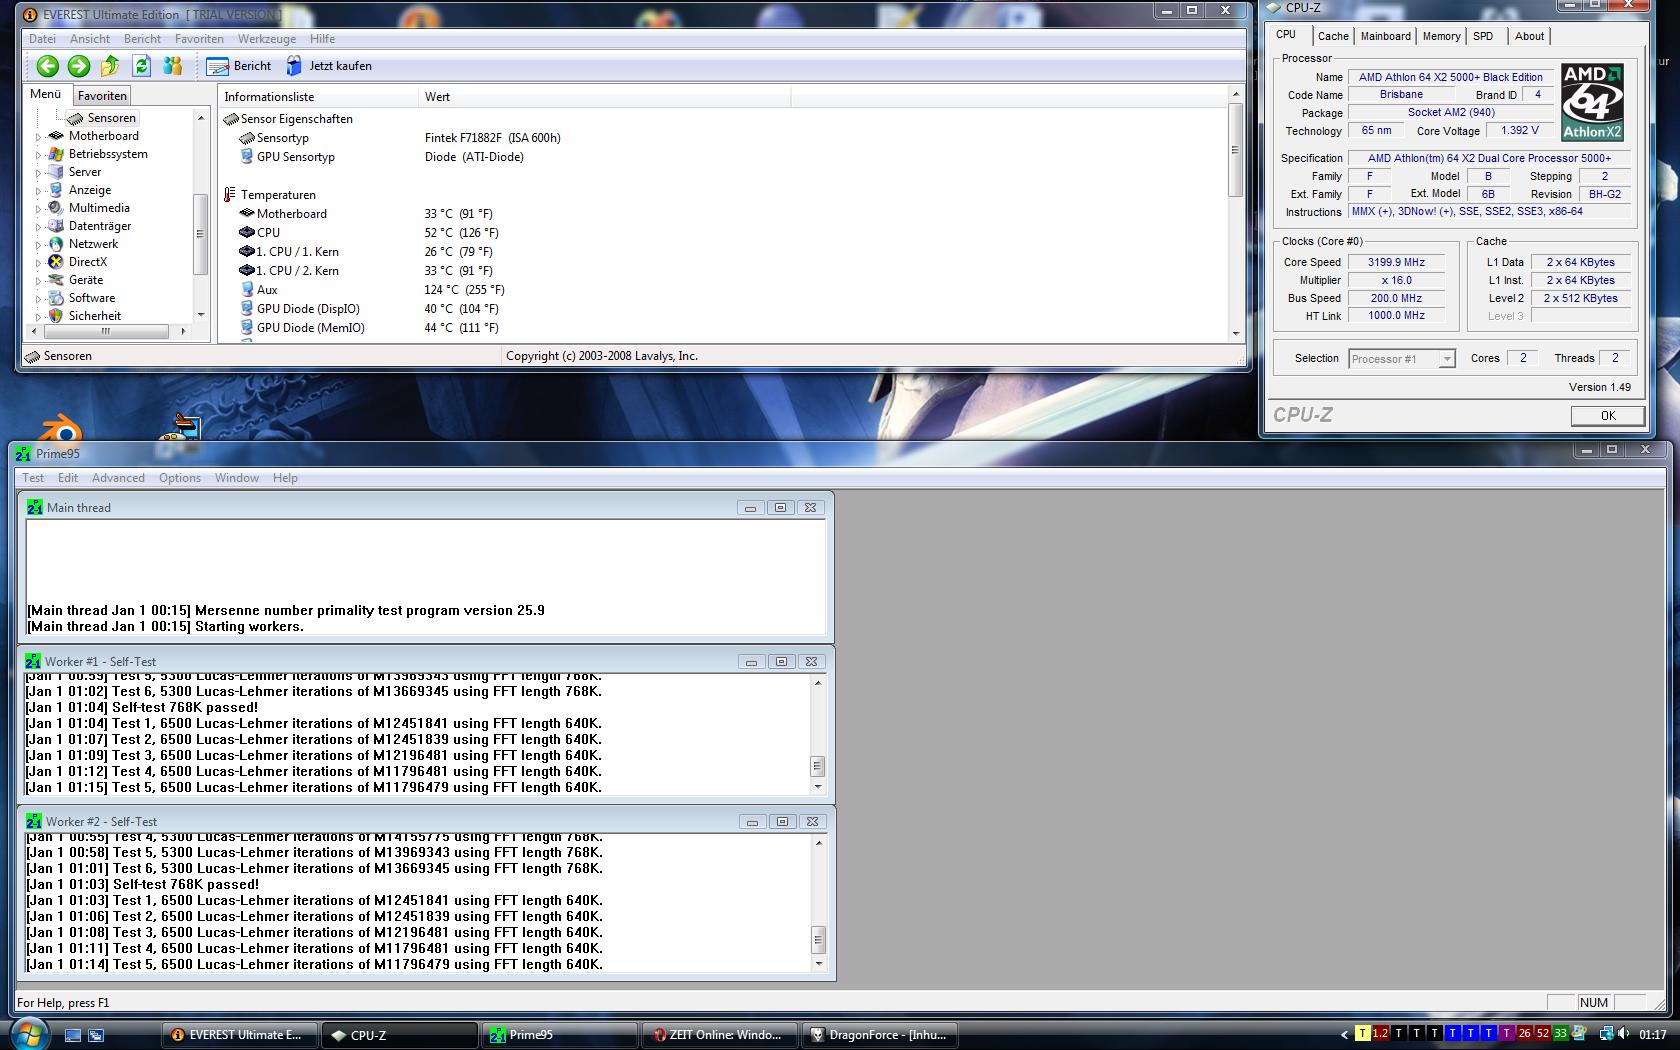Expand the Anzeige tree node

pos(39,191)
